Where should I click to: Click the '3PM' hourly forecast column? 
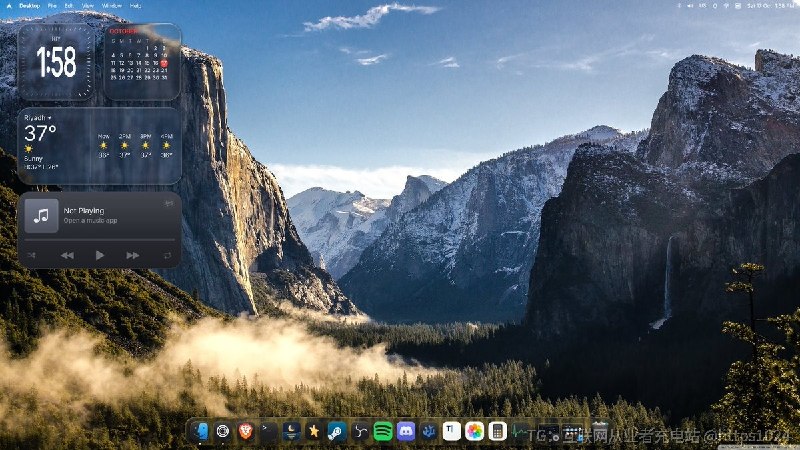click(x=145, y=146)
